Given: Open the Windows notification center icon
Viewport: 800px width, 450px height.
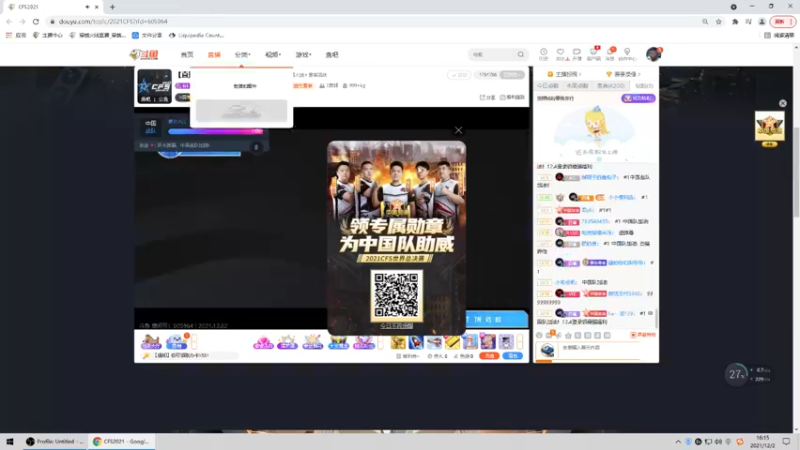Looking at the screenshot, I should point(786,441).
